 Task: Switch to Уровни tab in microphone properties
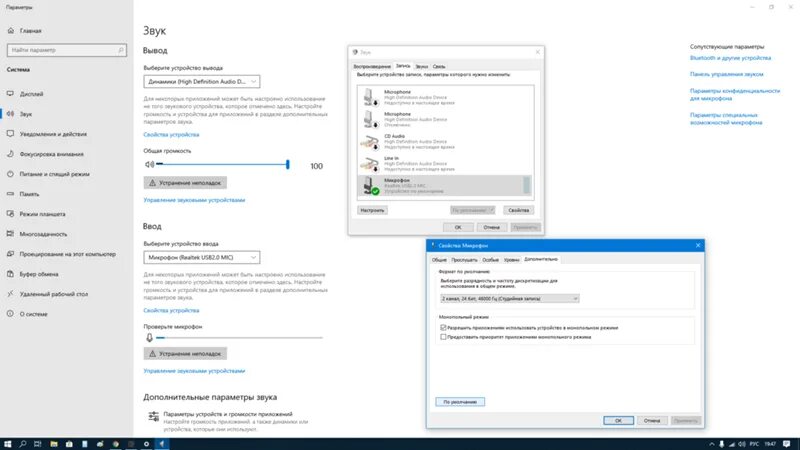[x=511, y=260]
